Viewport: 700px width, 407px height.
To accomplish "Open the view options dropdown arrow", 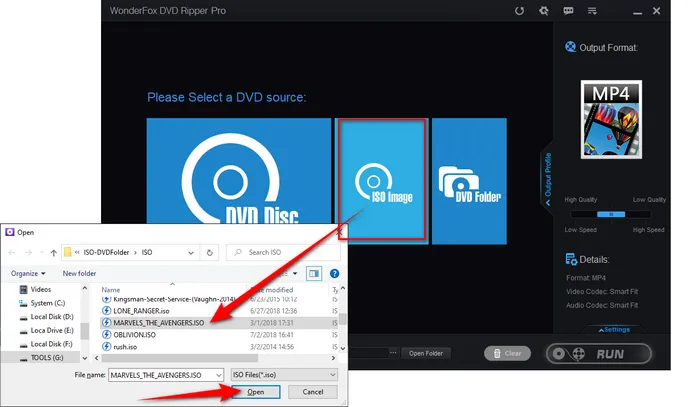I will pos(295,274).
